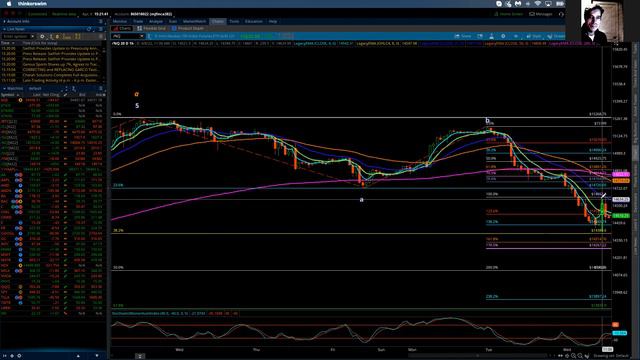Select the AMZN row in watchlist
The width and height of the screenshot is (640, 360).
click(52, 190)
